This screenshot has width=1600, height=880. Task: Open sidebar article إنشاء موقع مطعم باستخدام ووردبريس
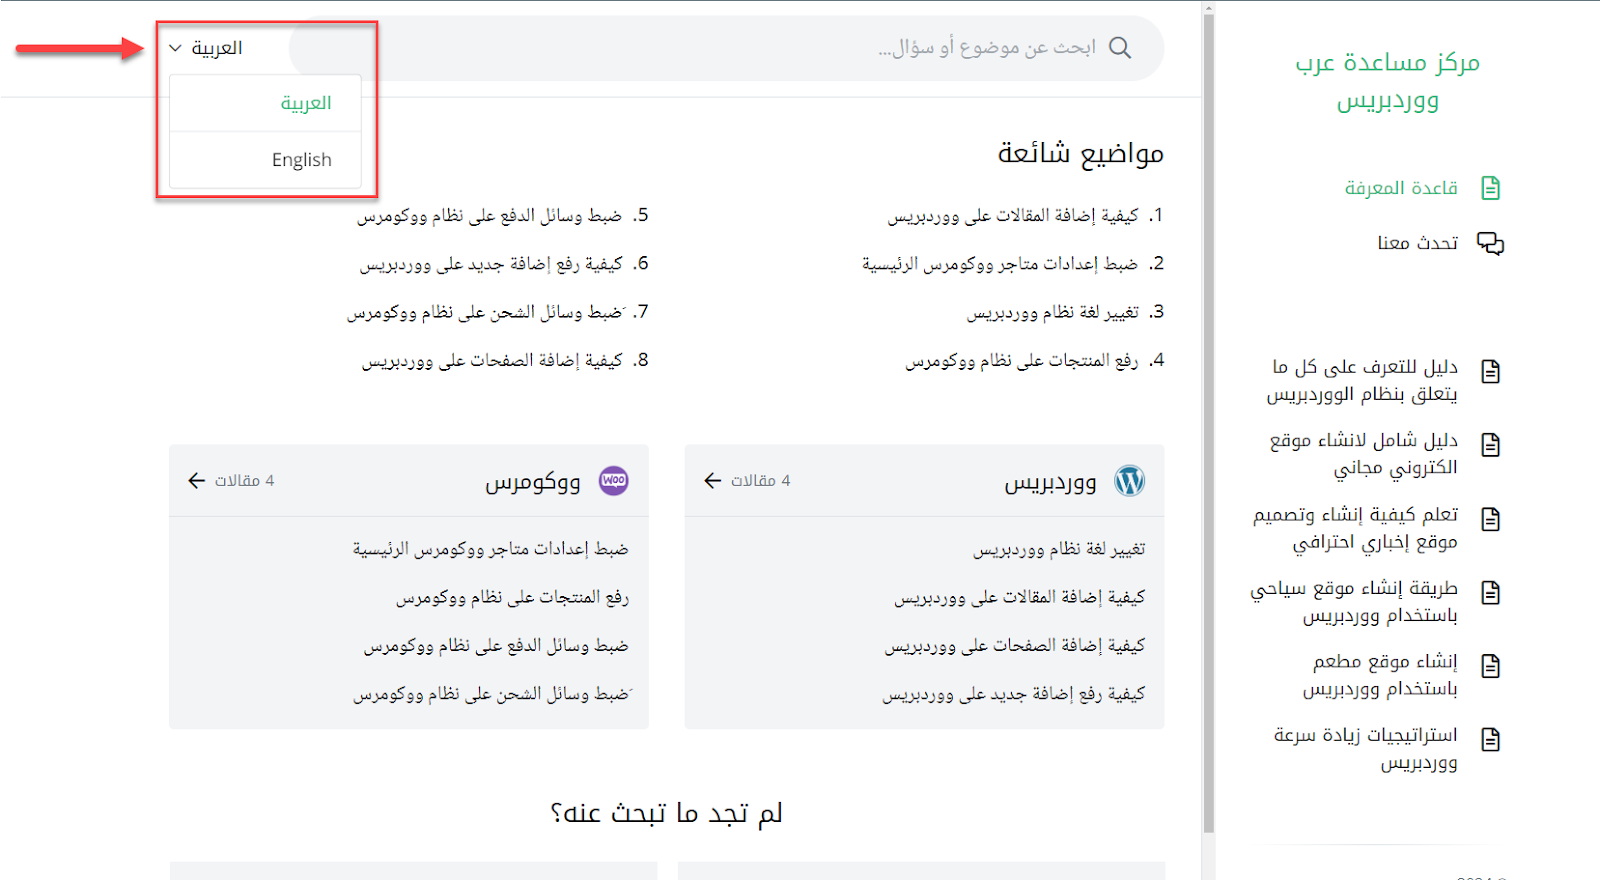click(1380, 675)
